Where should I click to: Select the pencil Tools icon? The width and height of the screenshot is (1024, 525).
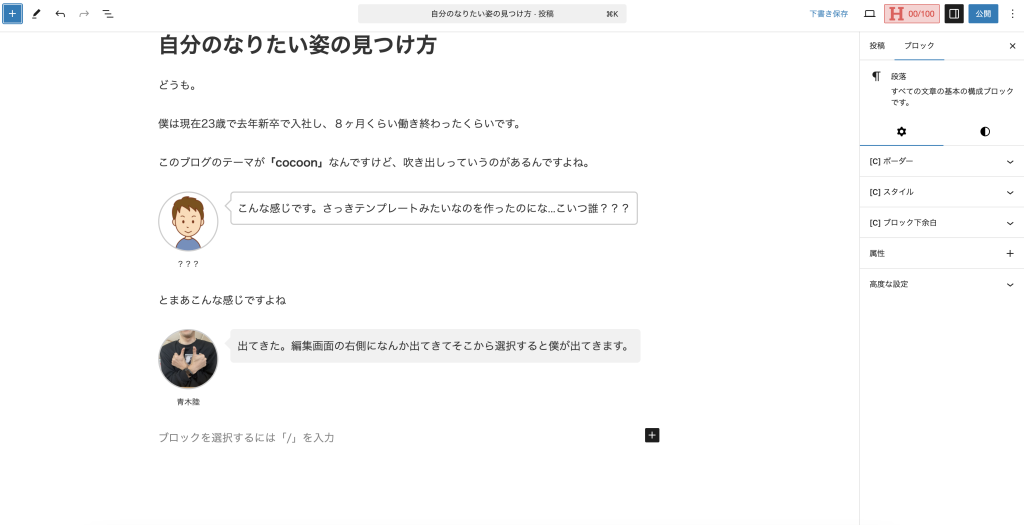coord(36,14)
